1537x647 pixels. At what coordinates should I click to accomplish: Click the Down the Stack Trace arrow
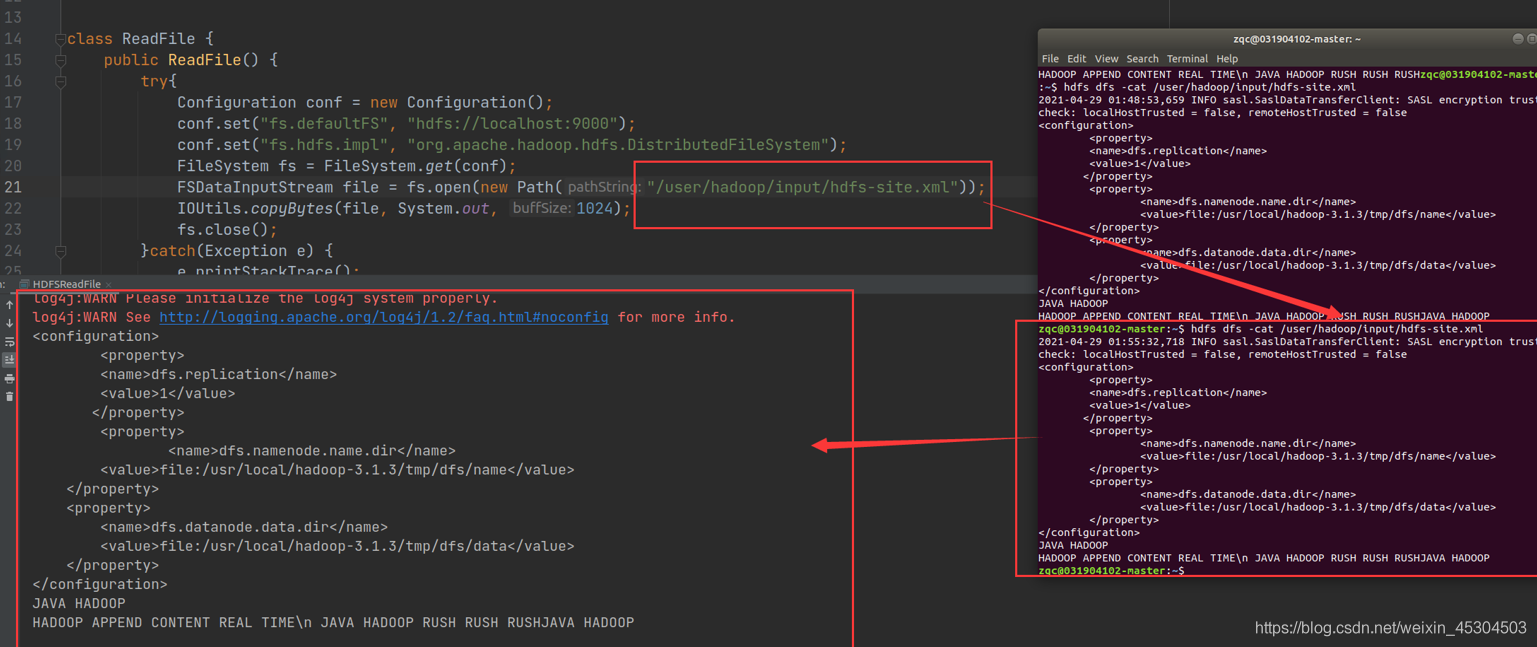click(9, 323)
